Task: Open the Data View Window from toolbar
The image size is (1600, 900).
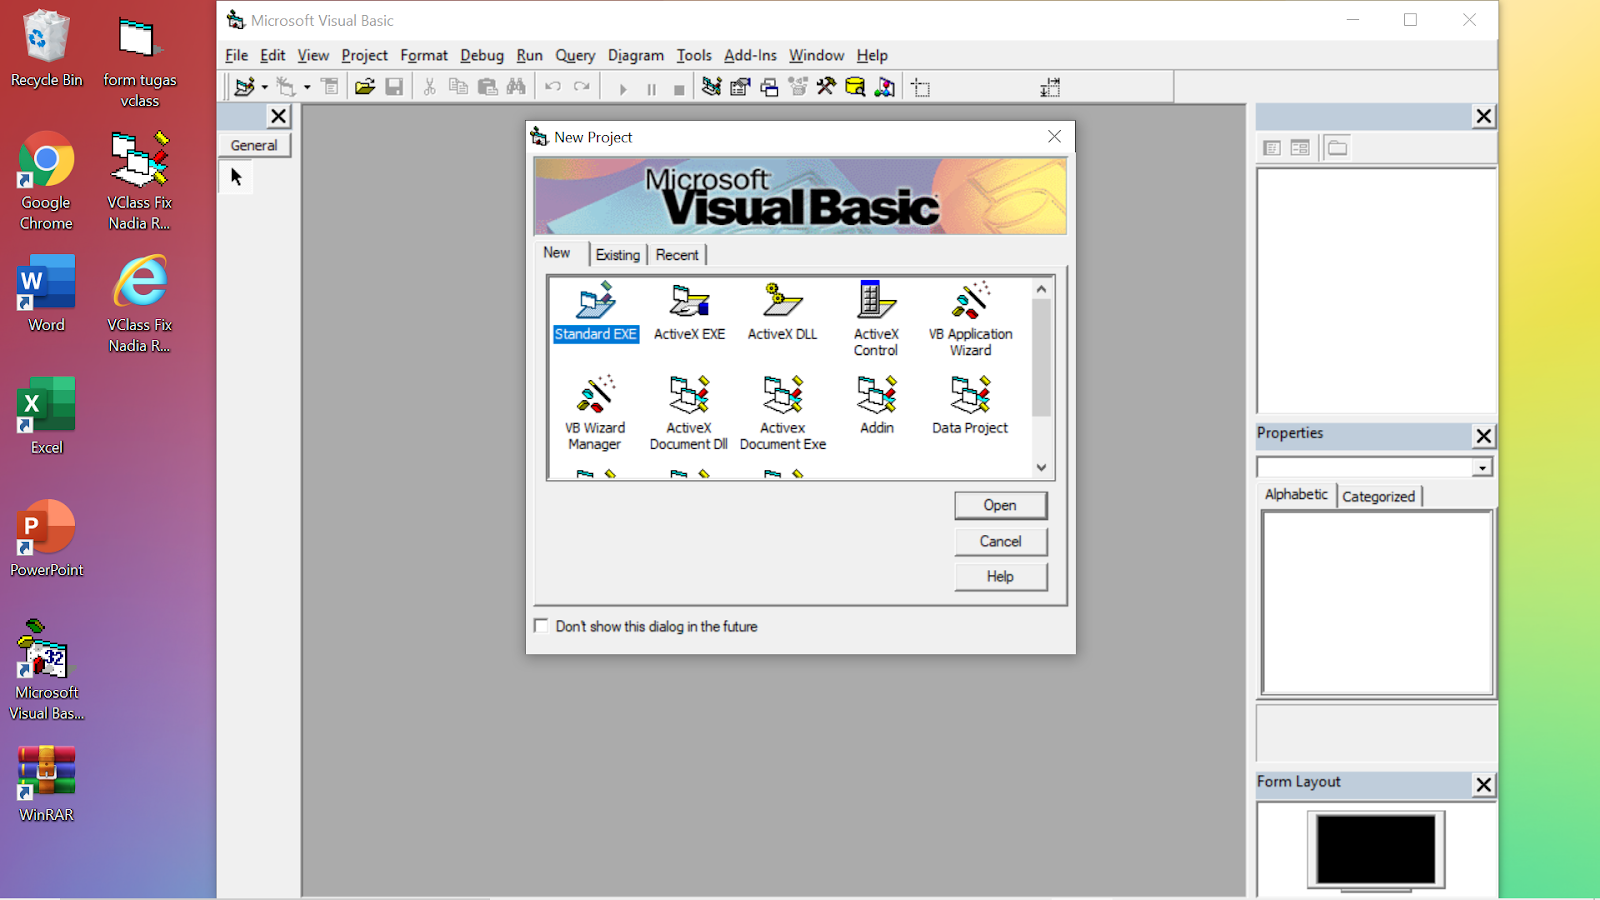Action: pyautogui.click(x=856, y=87)
